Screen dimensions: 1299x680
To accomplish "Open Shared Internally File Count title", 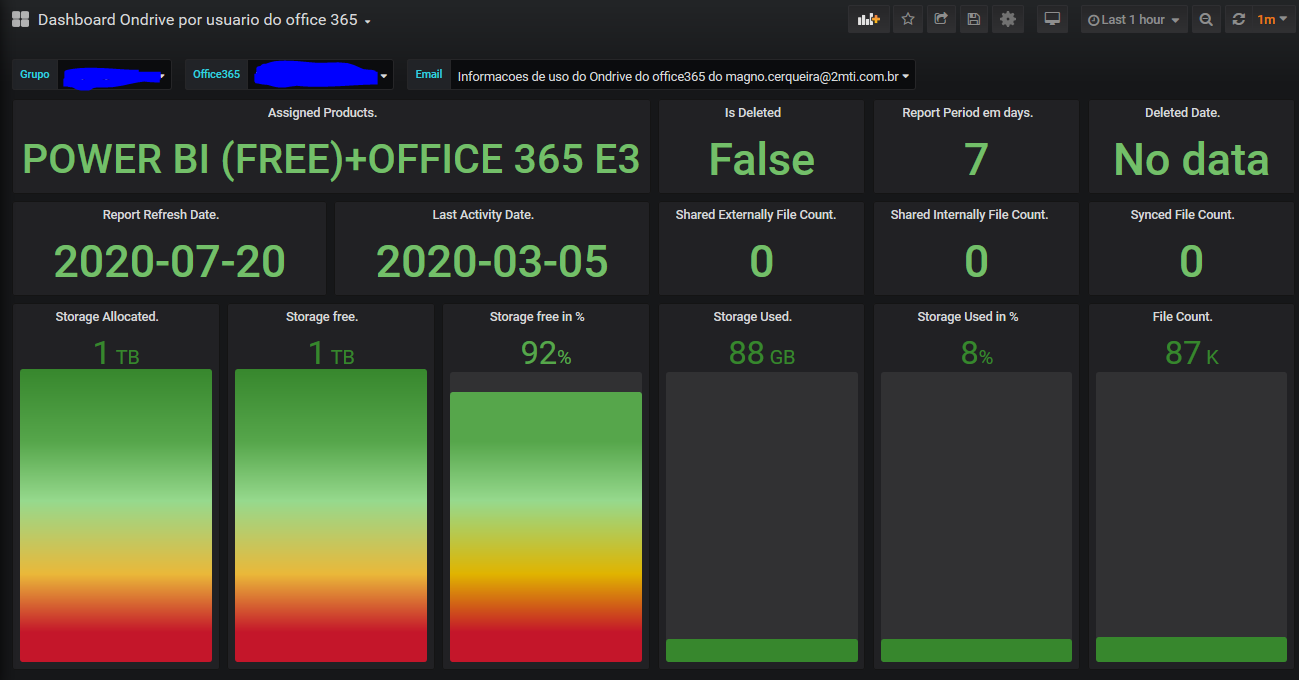I will click(970, 215).
